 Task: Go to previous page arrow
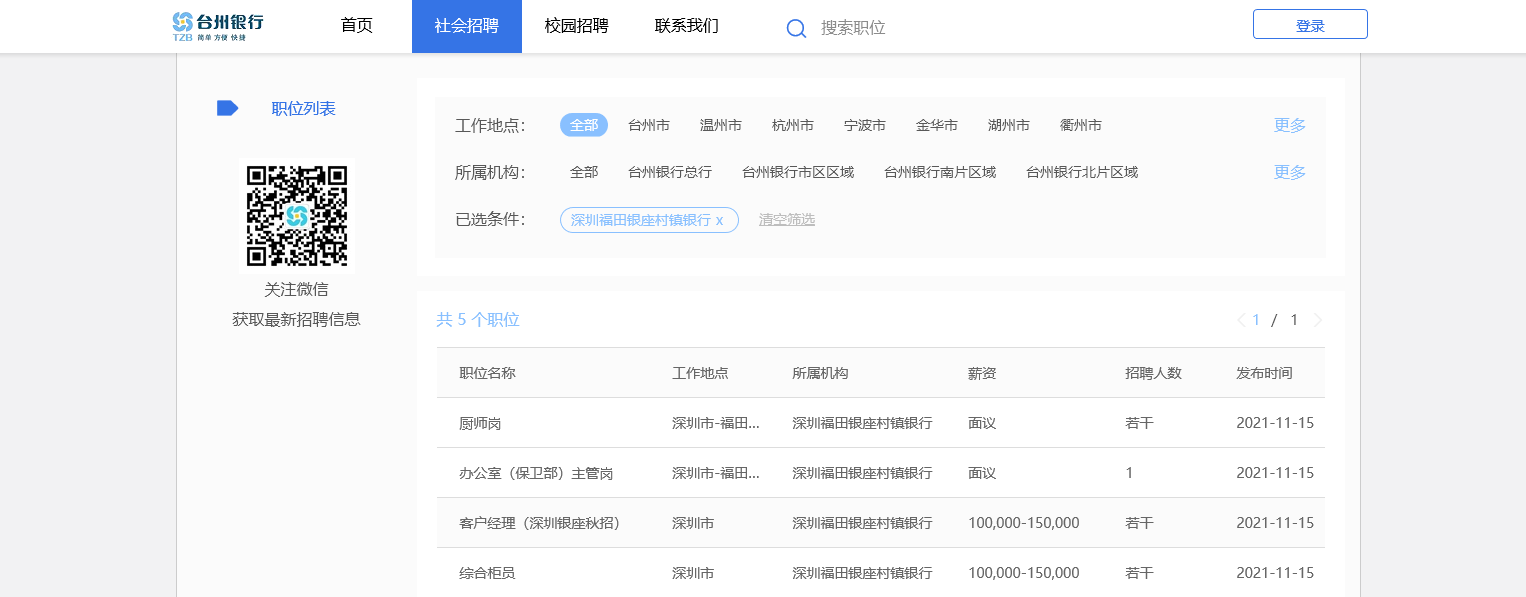click(x=1241, y=320)
